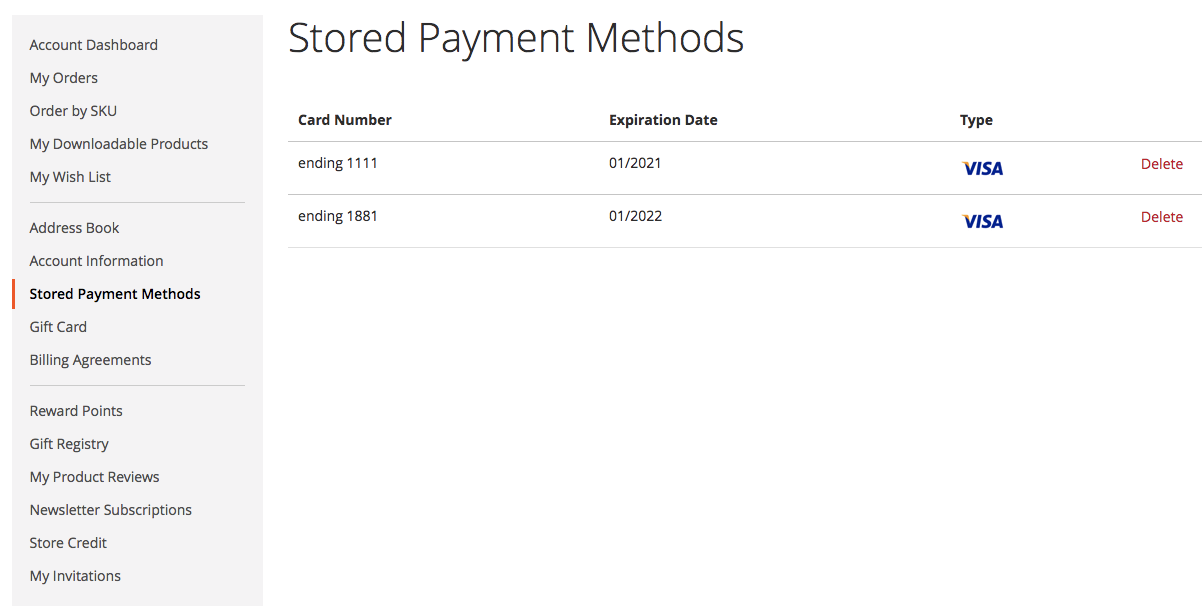
Task: Open Gift Card section
Action: point(58,327)
